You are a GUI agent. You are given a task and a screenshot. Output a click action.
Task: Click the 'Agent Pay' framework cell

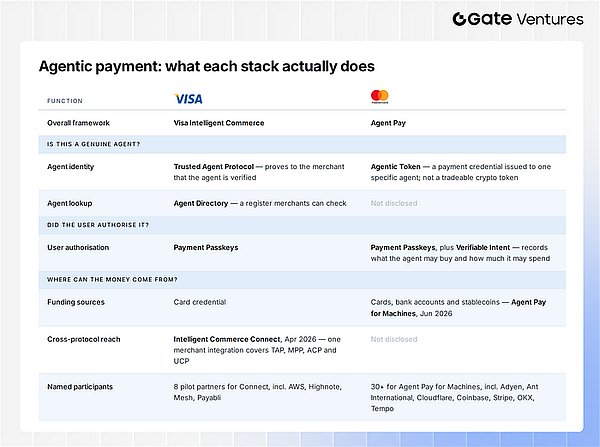coord(388,123)
